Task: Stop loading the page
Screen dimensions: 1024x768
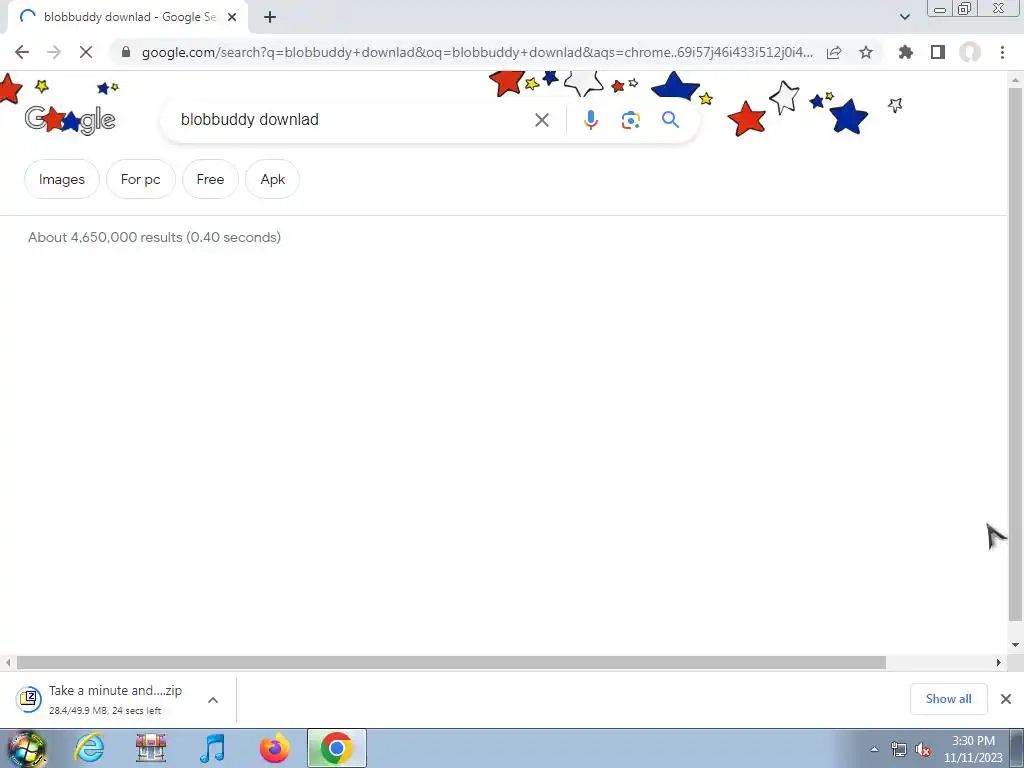Action: coord(86,52)
